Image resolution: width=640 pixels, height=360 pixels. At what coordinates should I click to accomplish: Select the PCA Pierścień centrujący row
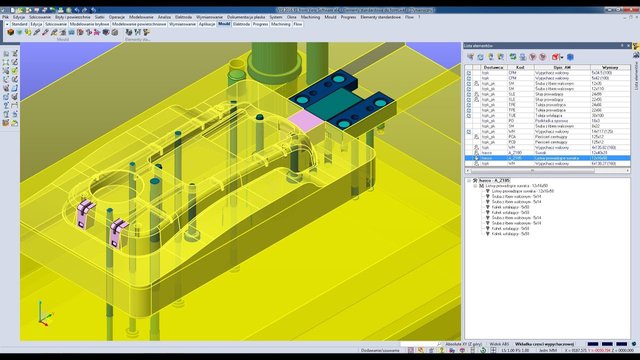[x=547, y=137]
